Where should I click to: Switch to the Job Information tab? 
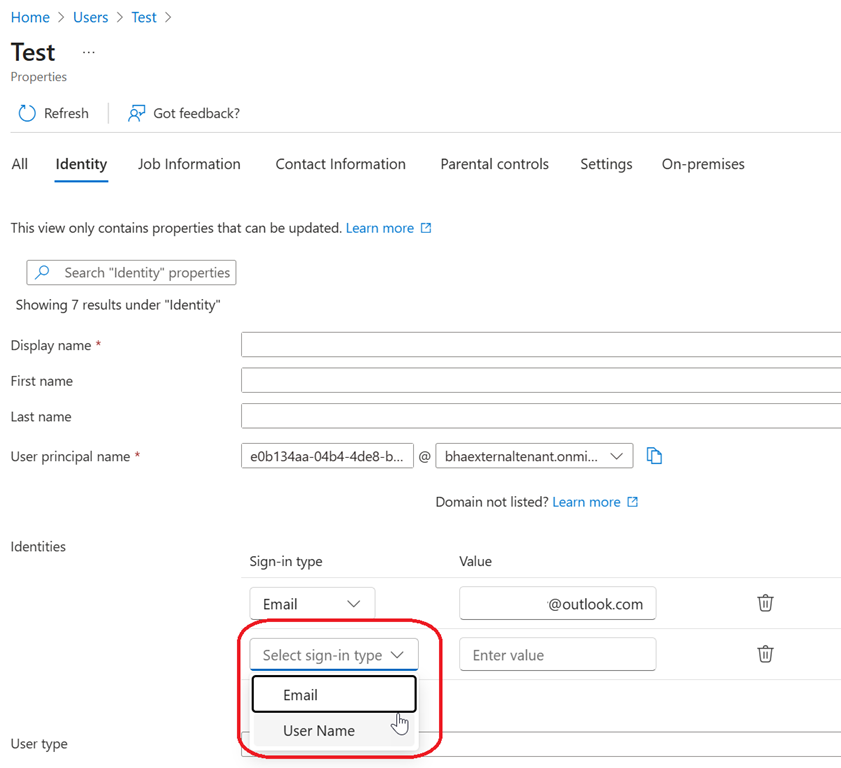tap(189, 164)
